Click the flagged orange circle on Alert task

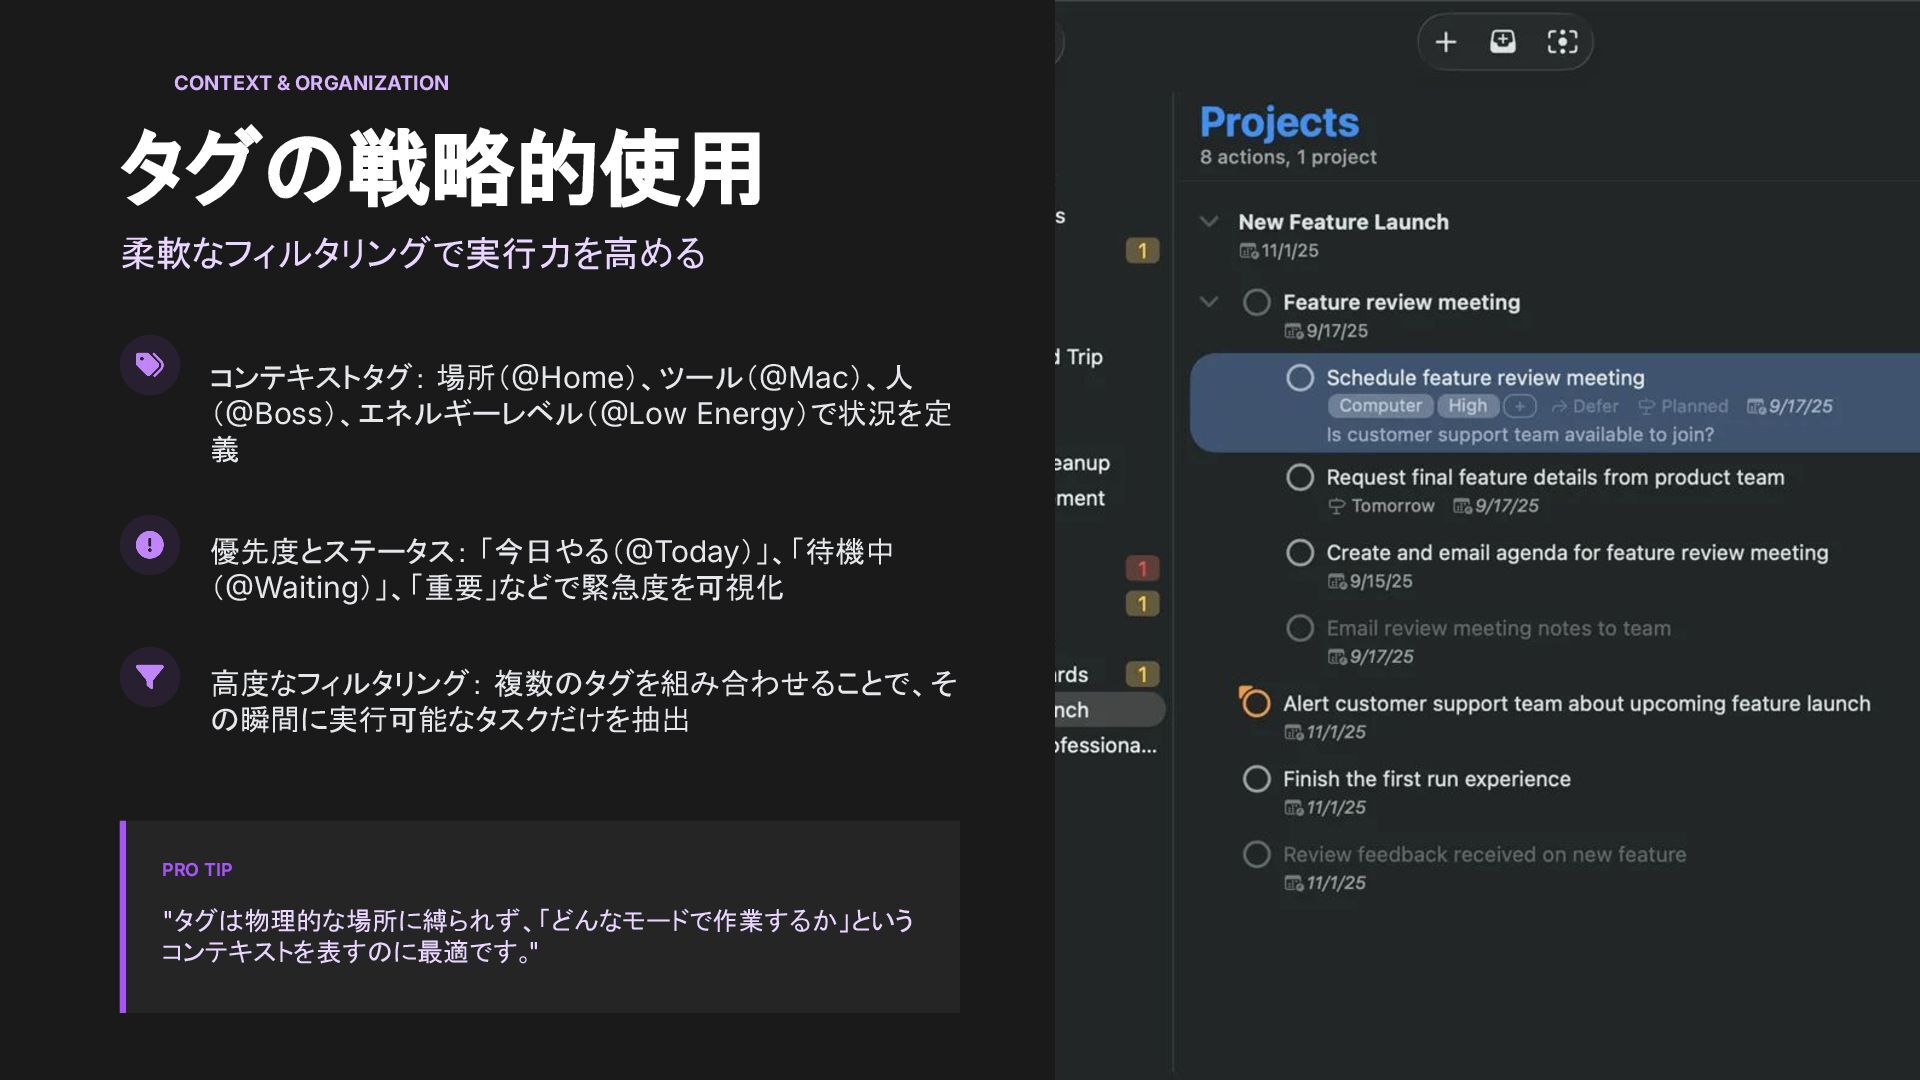coord(1255,703)
